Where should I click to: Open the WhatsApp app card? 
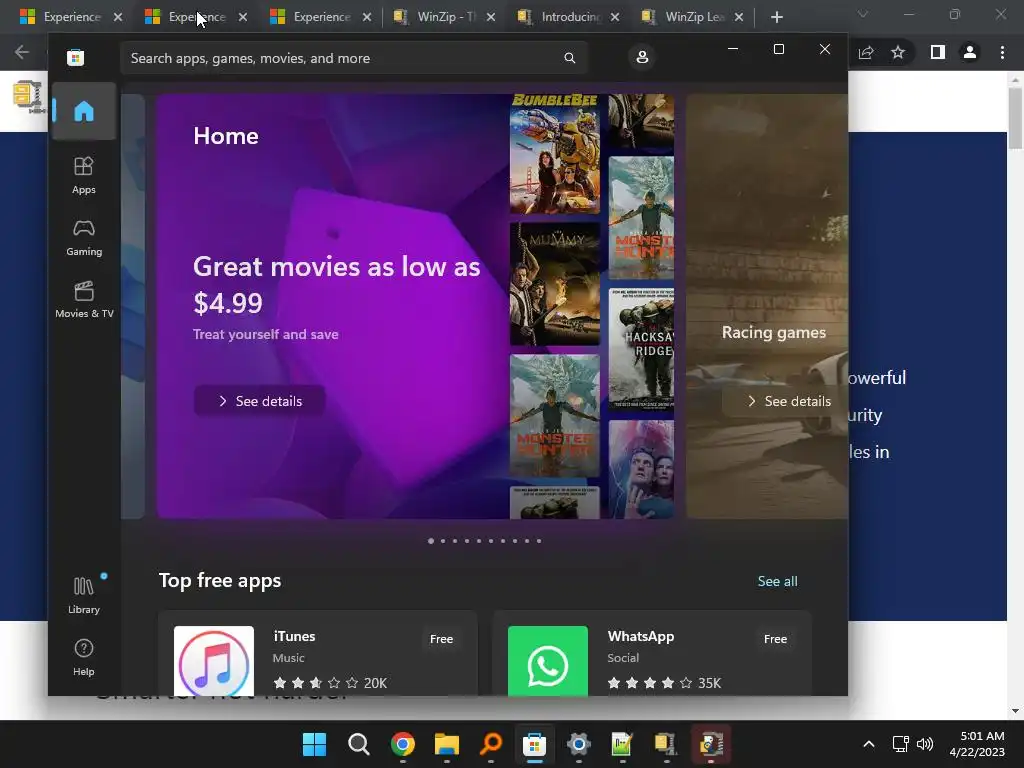(x=652, y=654)
